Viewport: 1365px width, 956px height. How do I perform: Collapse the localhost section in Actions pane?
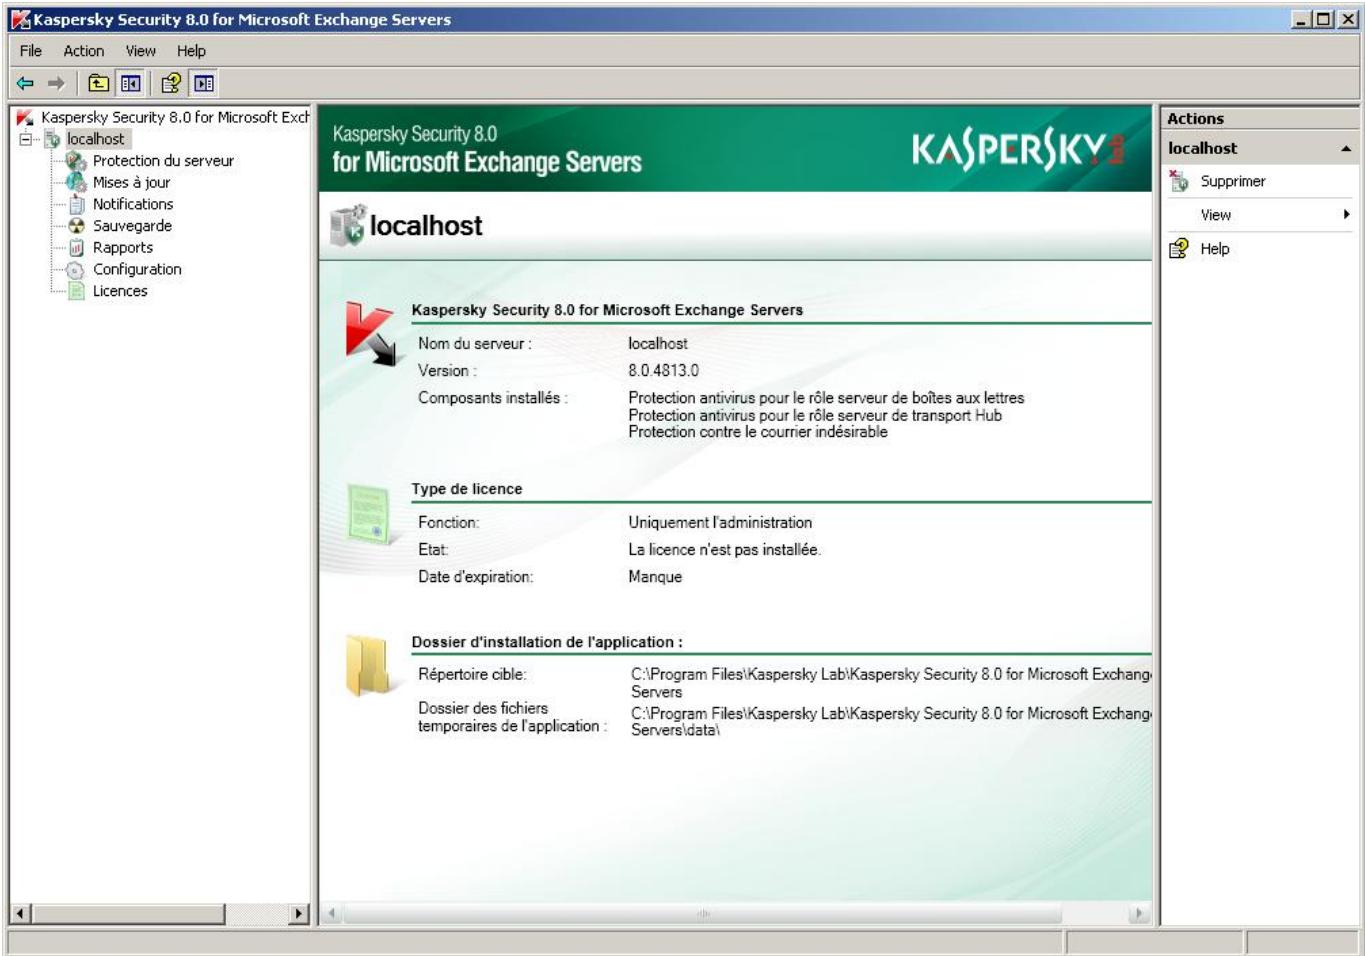pos(1346,149)
